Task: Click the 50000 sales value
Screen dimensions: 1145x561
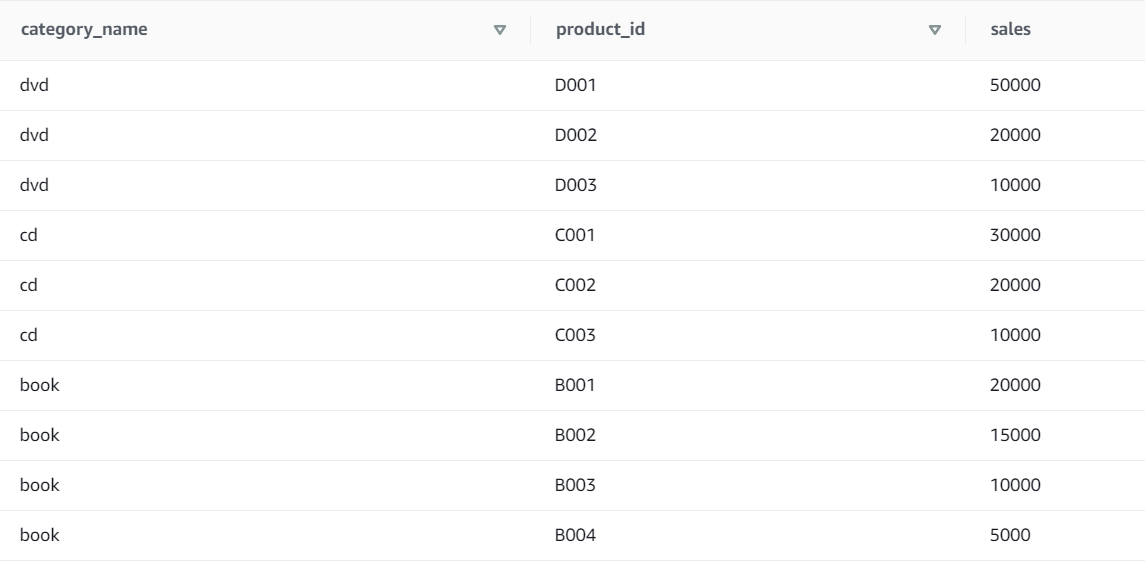Action: [1015, 86]
